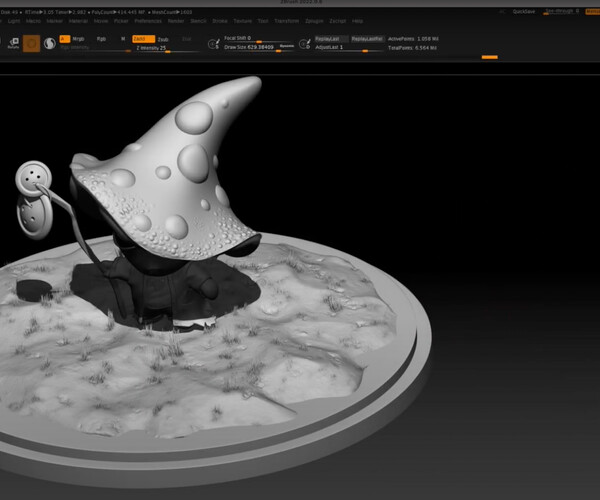Screen dimensions: 600x500
Task: Switch to Zsub sculpt mode
Action: (x=163, y=39)
